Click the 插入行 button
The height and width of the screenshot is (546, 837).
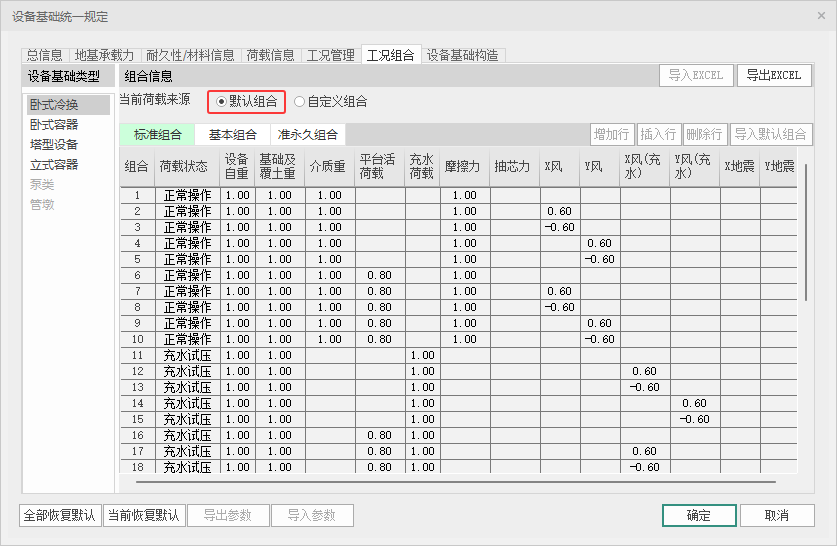(658, 134)
